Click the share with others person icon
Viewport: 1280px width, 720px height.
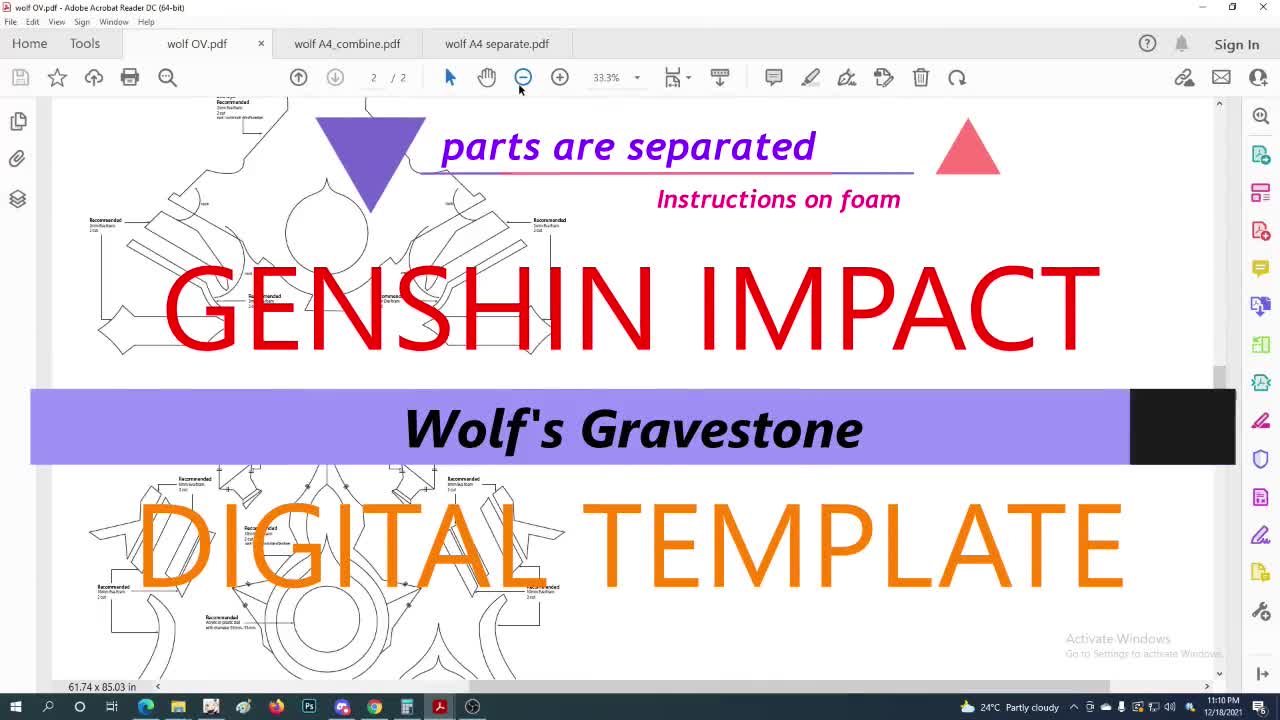point(1258,77)
